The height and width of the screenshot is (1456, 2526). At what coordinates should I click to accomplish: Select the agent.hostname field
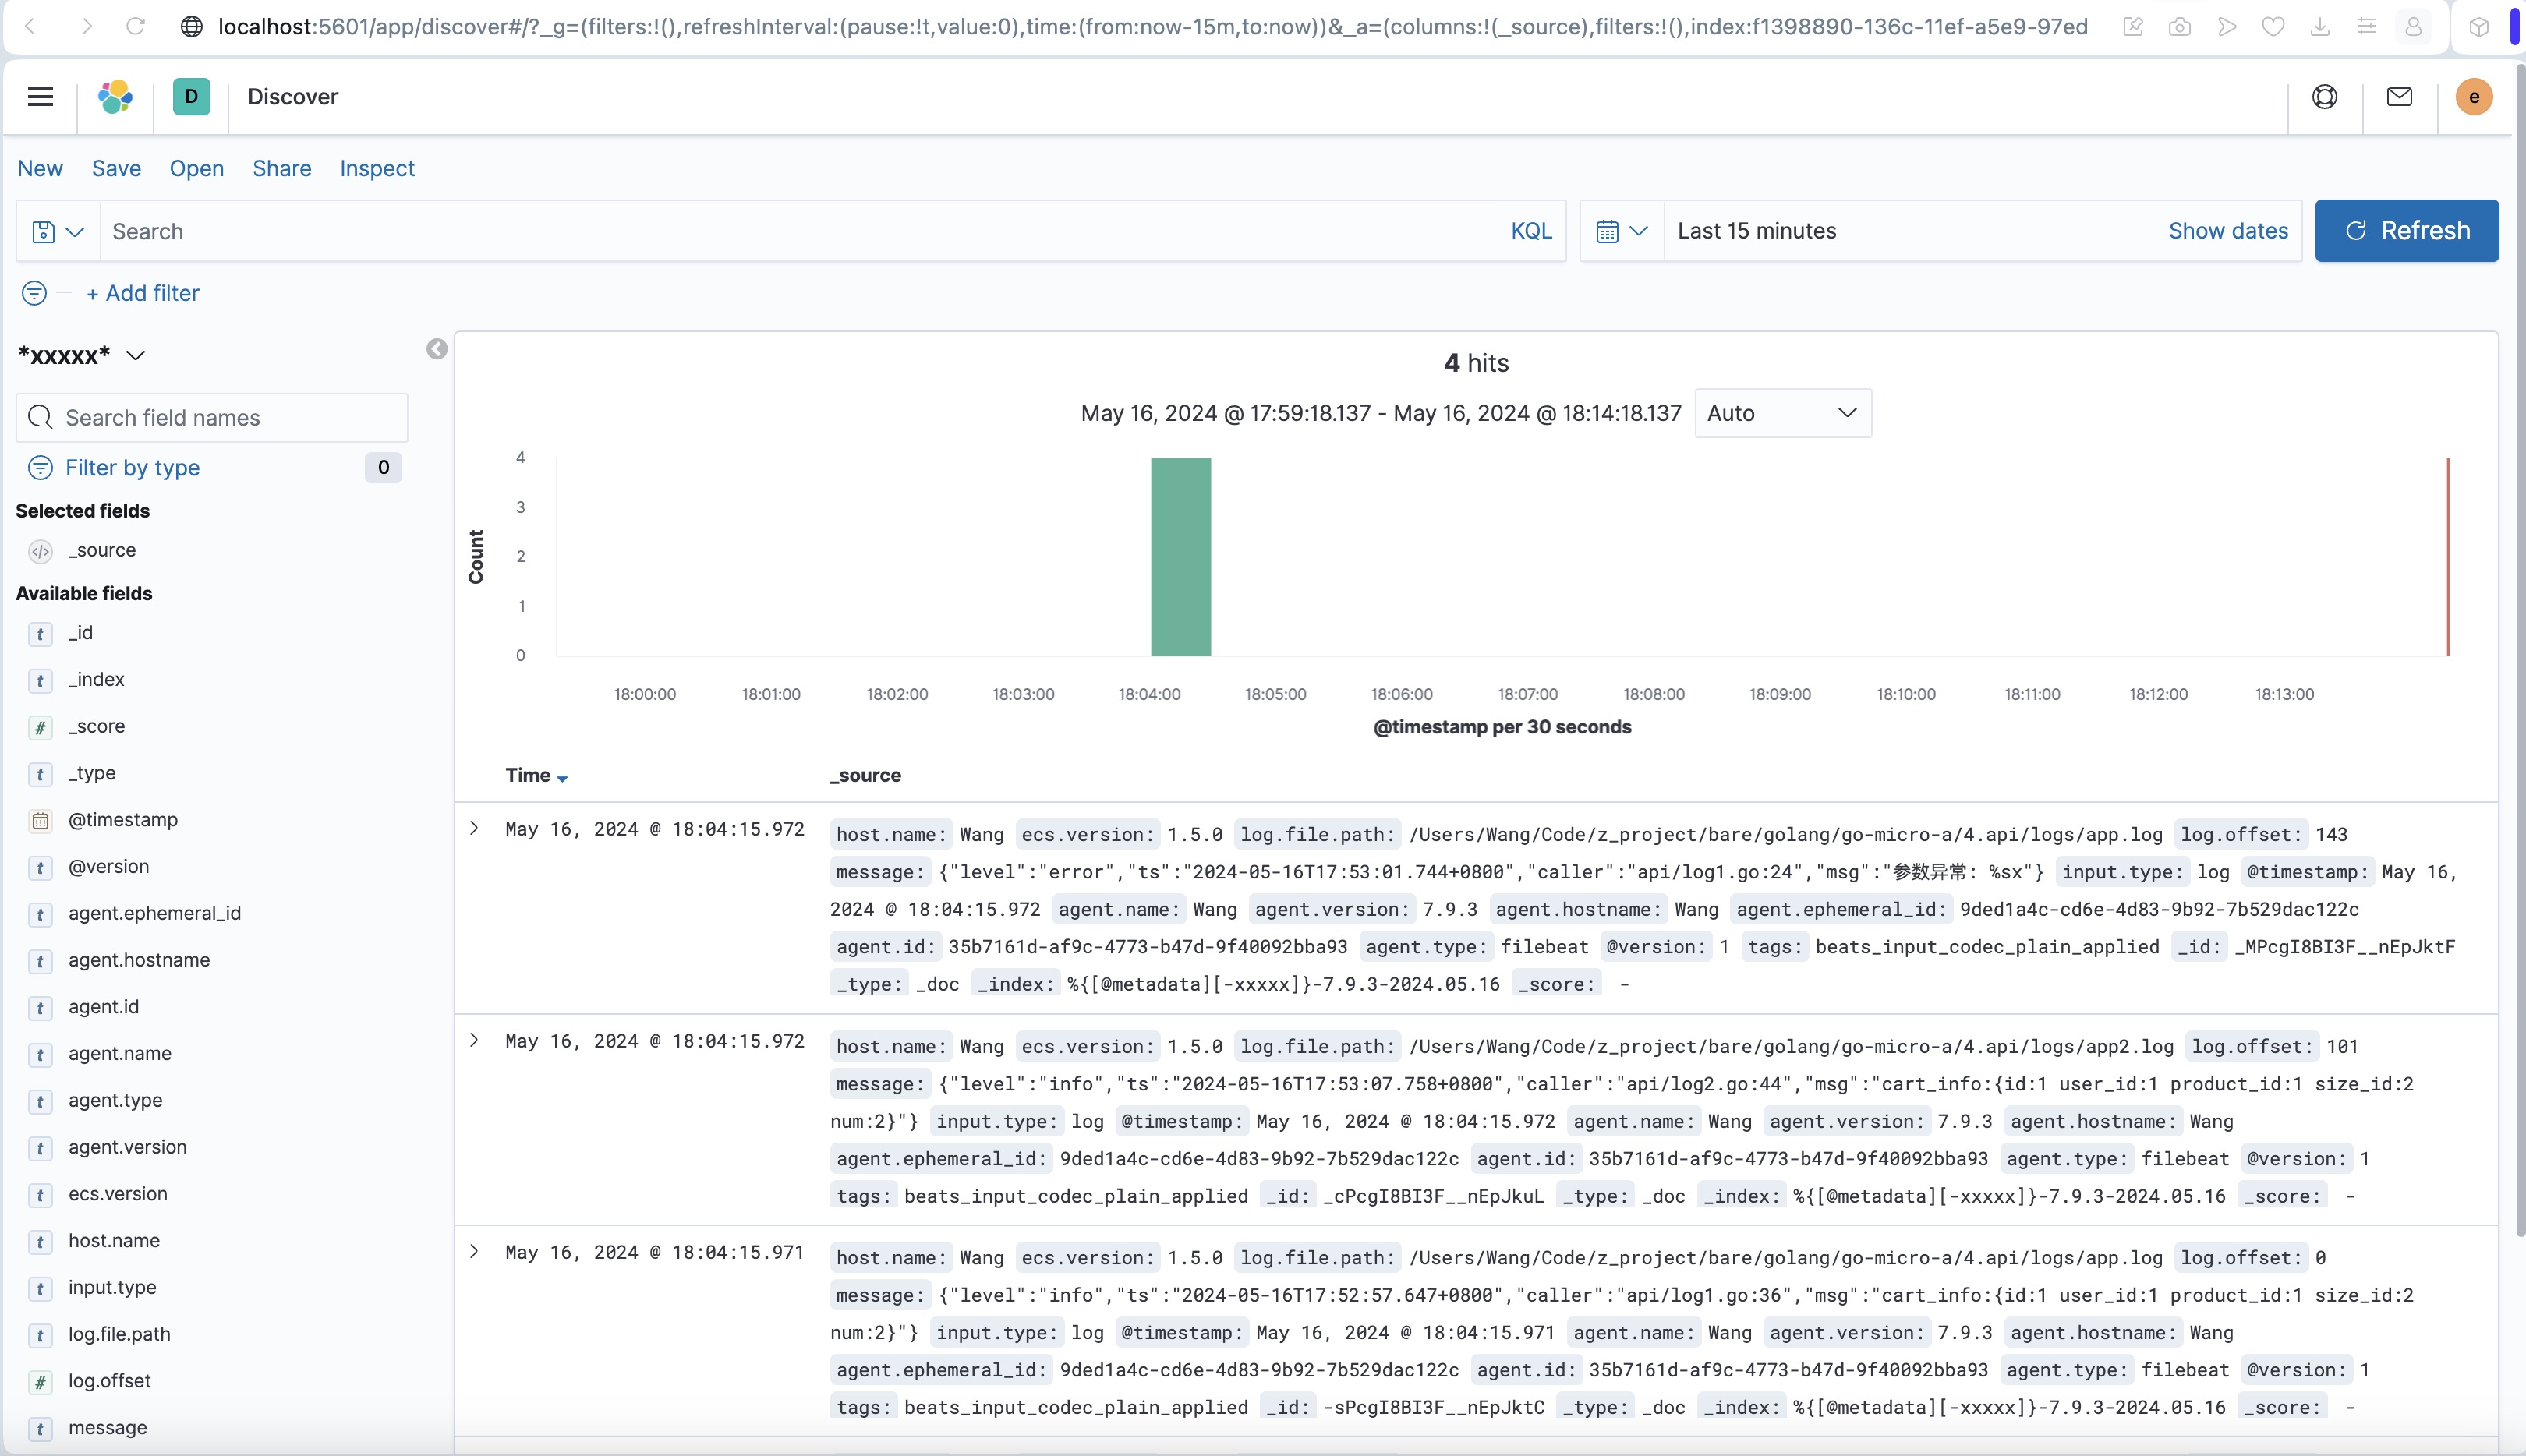pyautogui.click(x=139, y=960)
